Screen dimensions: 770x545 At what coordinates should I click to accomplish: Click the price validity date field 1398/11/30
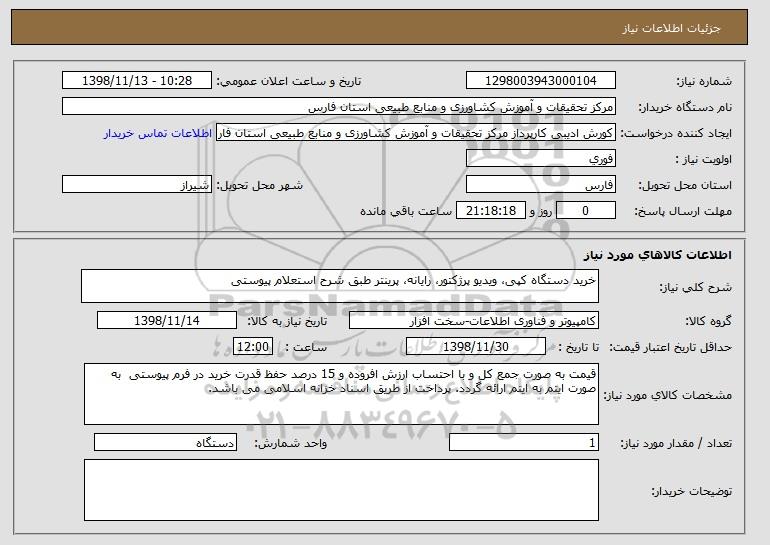click(x=476, y=347)
